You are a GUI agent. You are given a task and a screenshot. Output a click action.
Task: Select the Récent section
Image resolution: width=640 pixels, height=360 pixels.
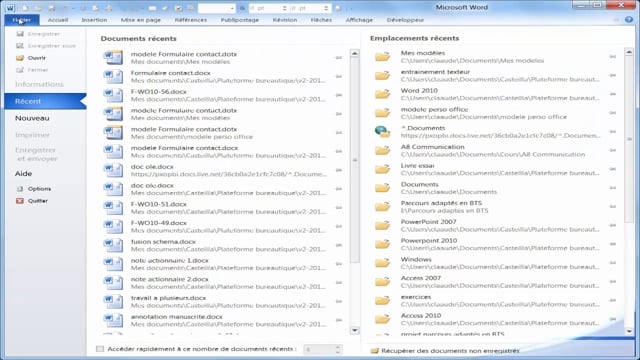[x=45, y=101]
